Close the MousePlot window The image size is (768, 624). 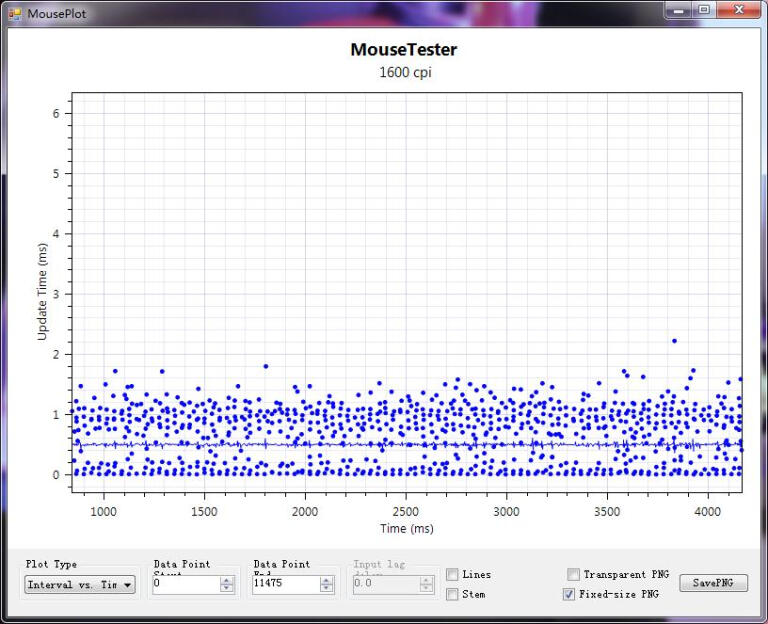pyautogui.click(x=740, y=10)
